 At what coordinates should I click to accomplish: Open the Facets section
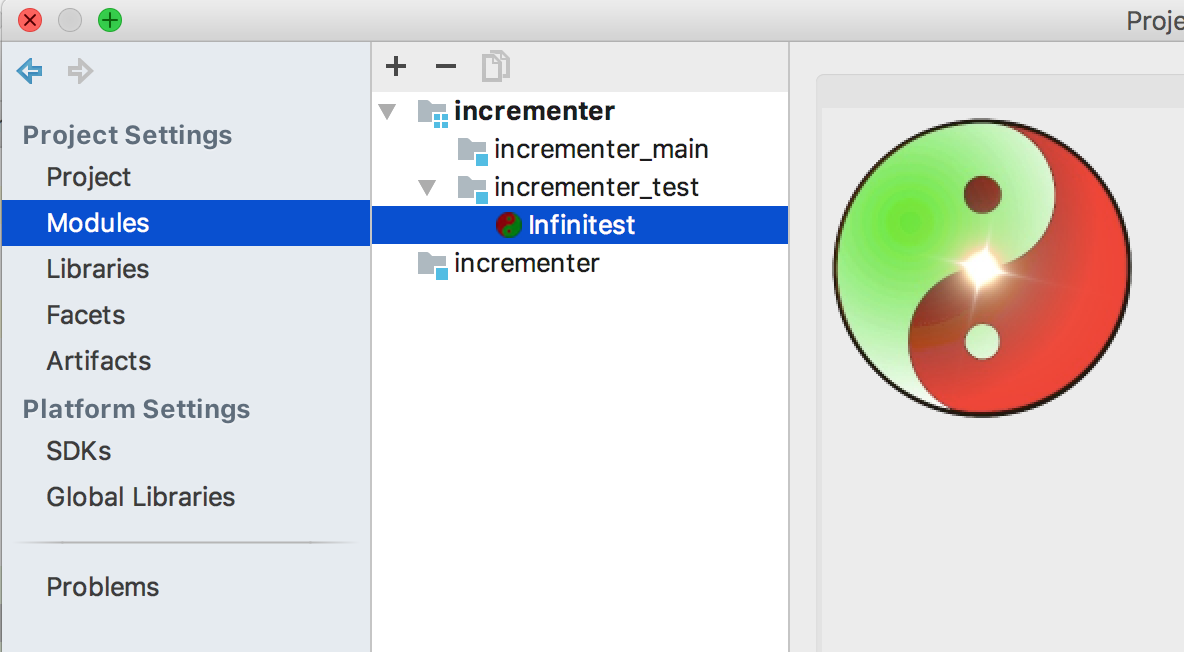85,315
